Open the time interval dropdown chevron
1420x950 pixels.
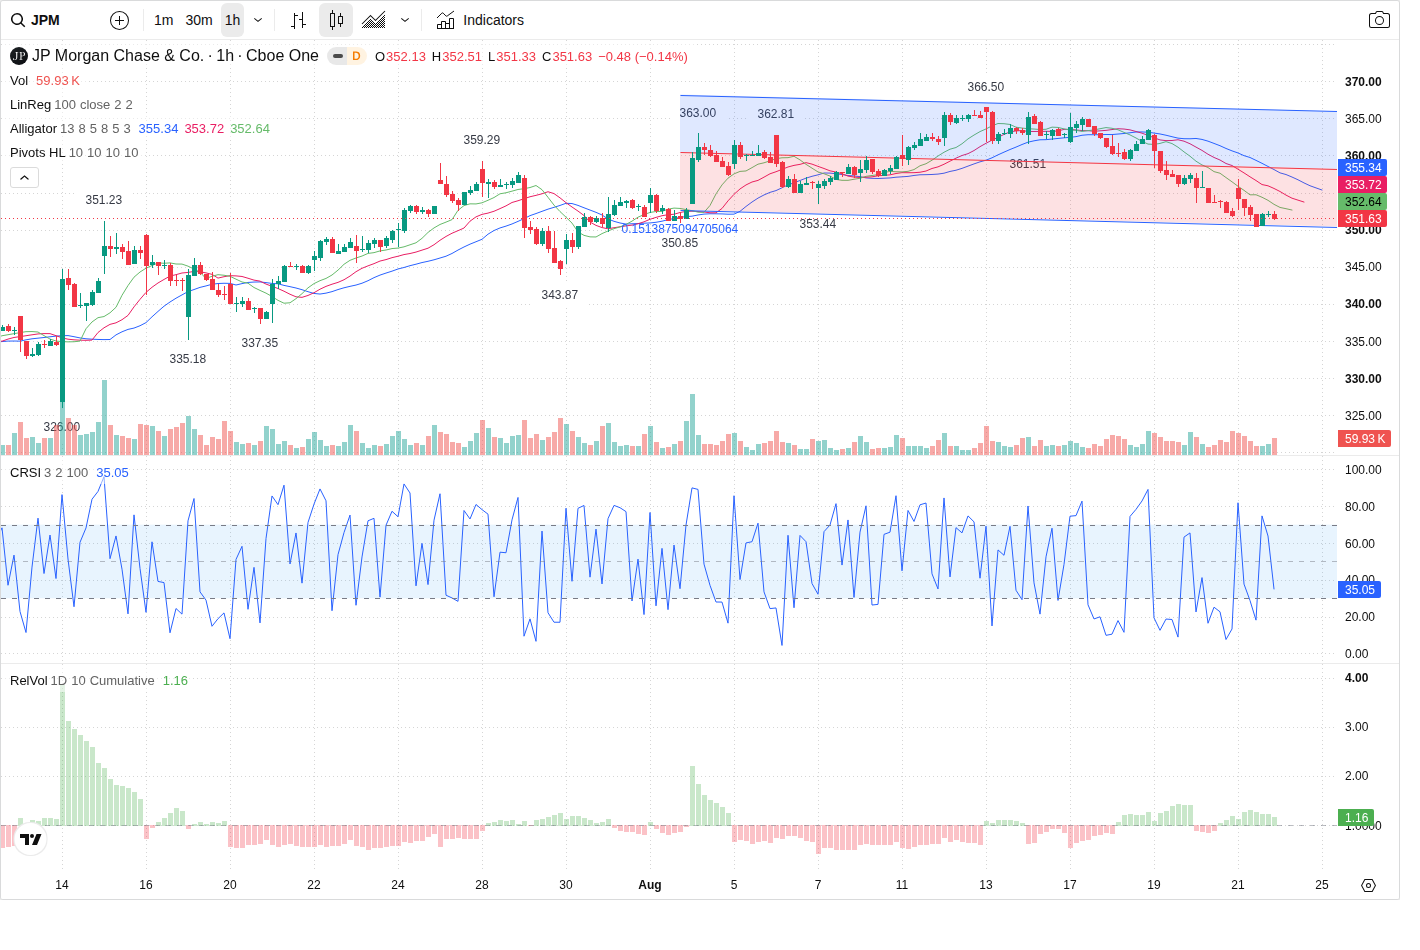point(258,20)
